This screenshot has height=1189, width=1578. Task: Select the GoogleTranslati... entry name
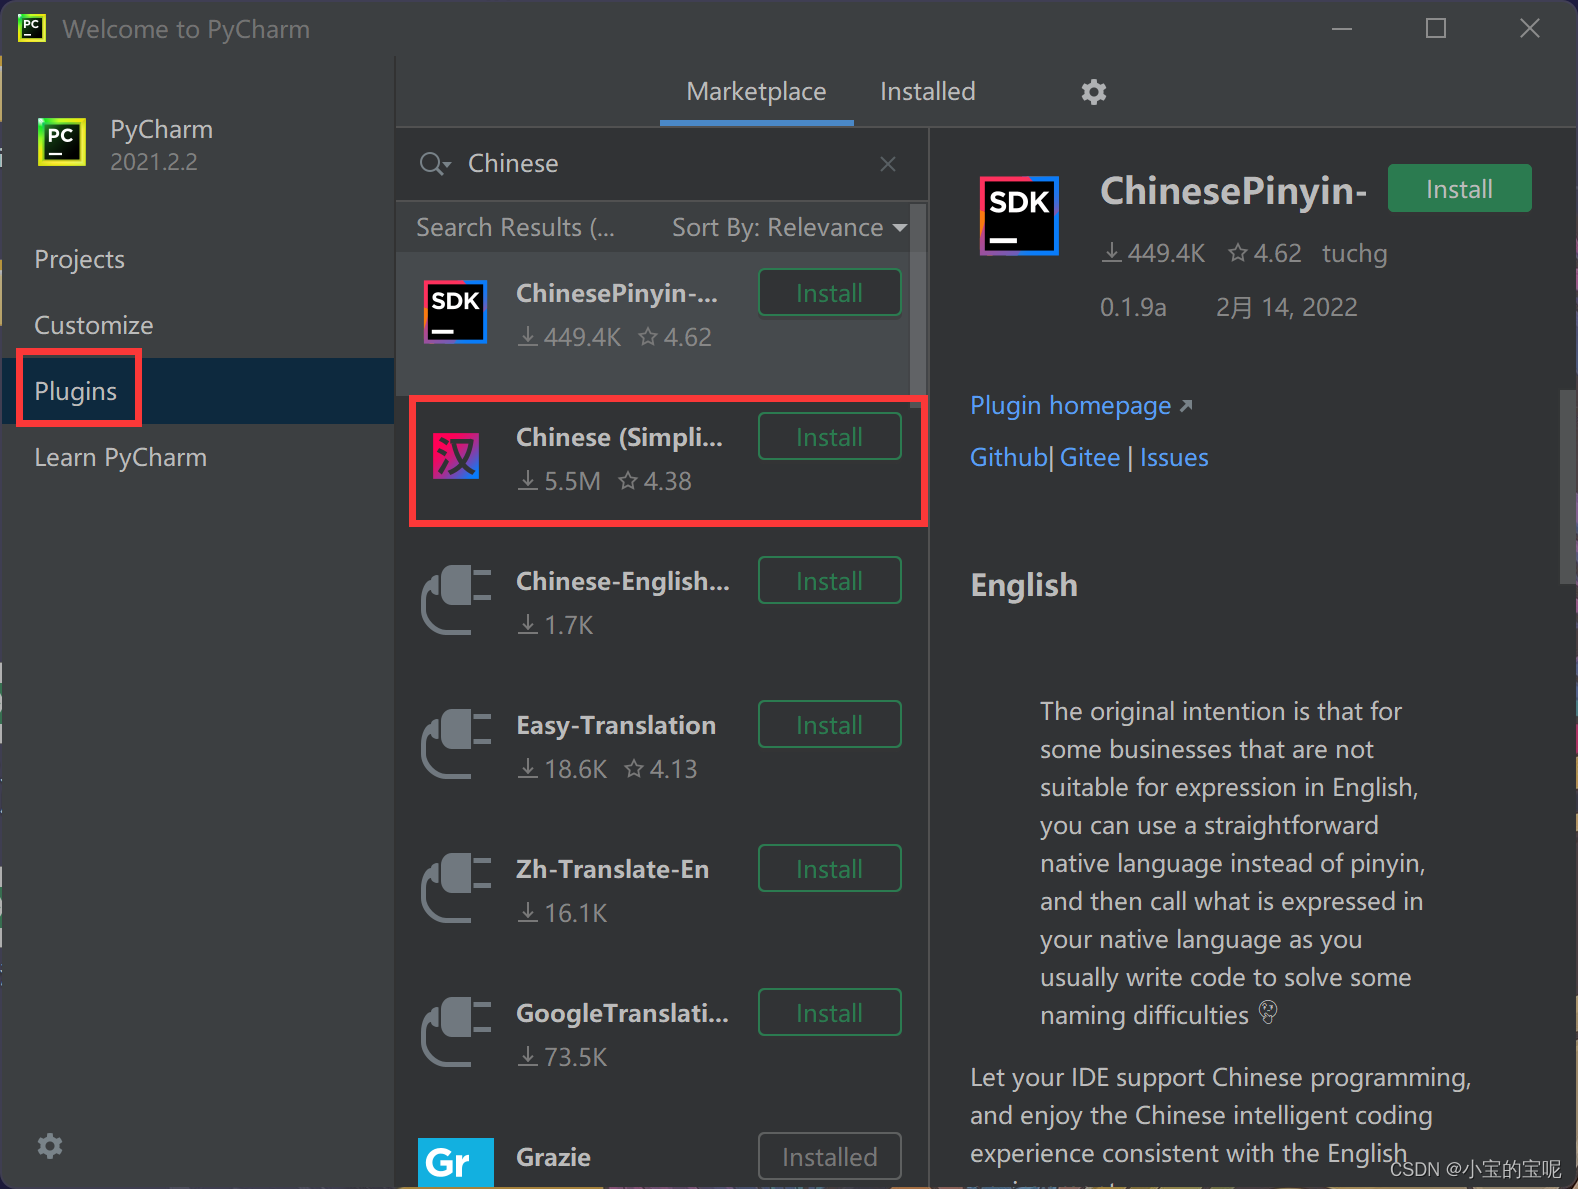622,1013
